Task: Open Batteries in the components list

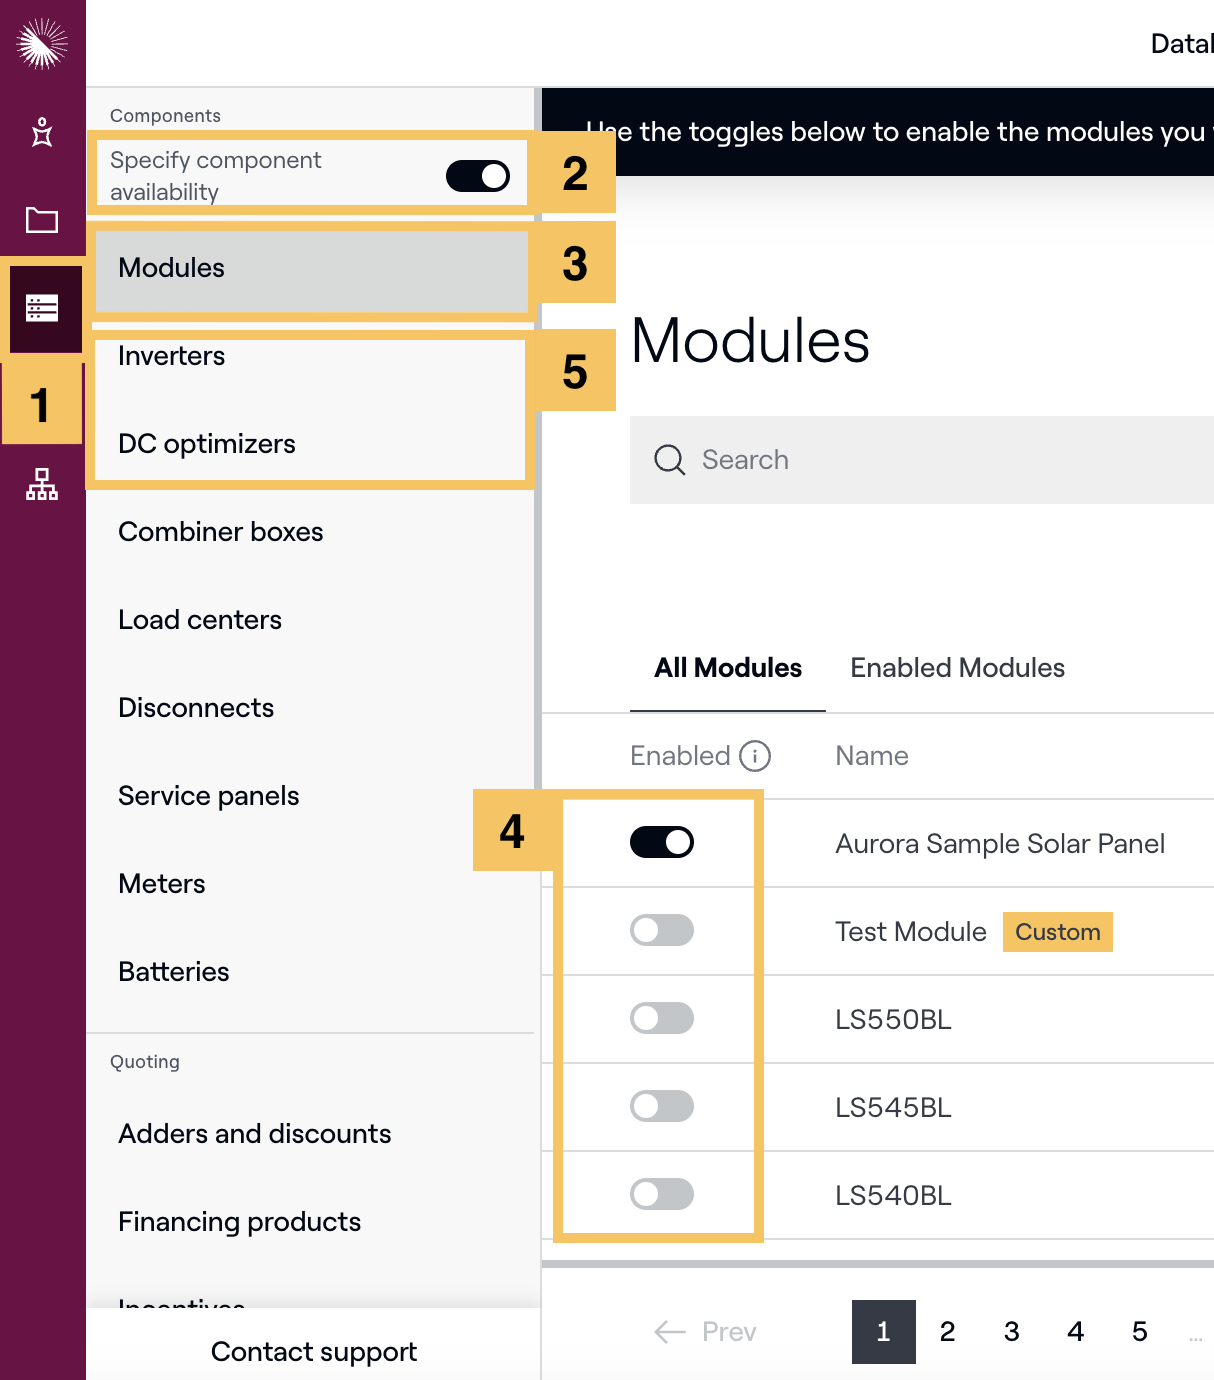Action: coord(174,972)
